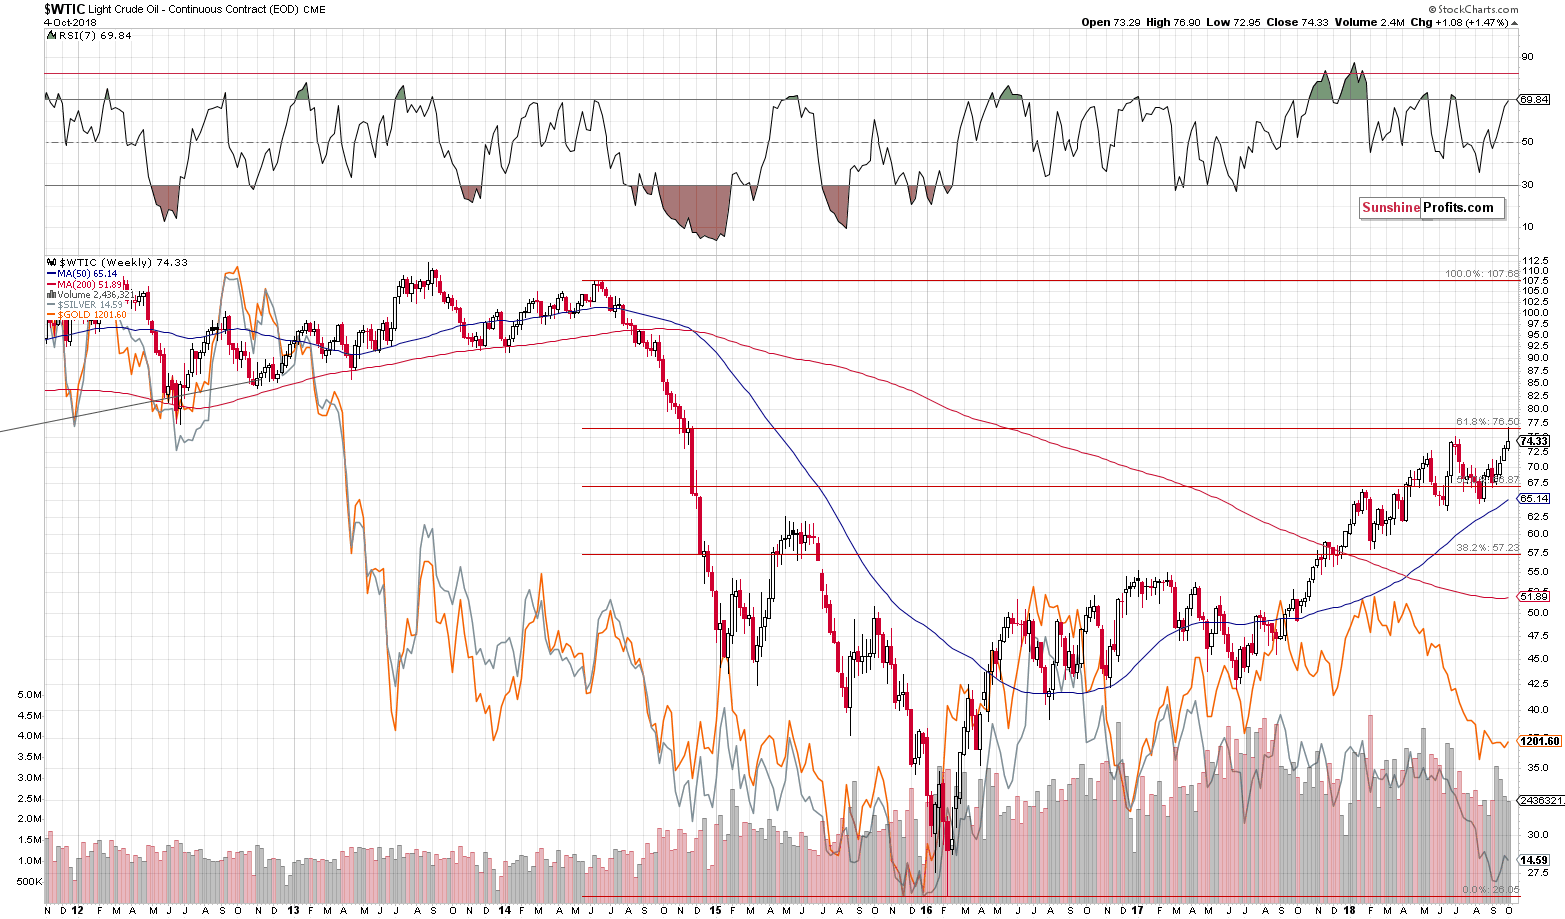Click the $SILVER 14.59 legend entry
The height and width of the screenshot is (919, 1565).
click(90, 305)
